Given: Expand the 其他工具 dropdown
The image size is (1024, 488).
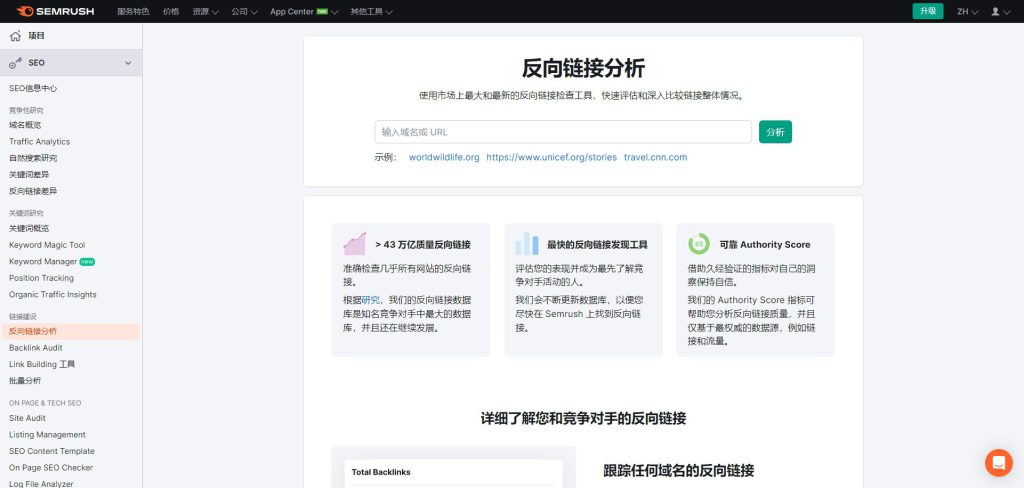Looking at the screenshot, I should [371, 11].
